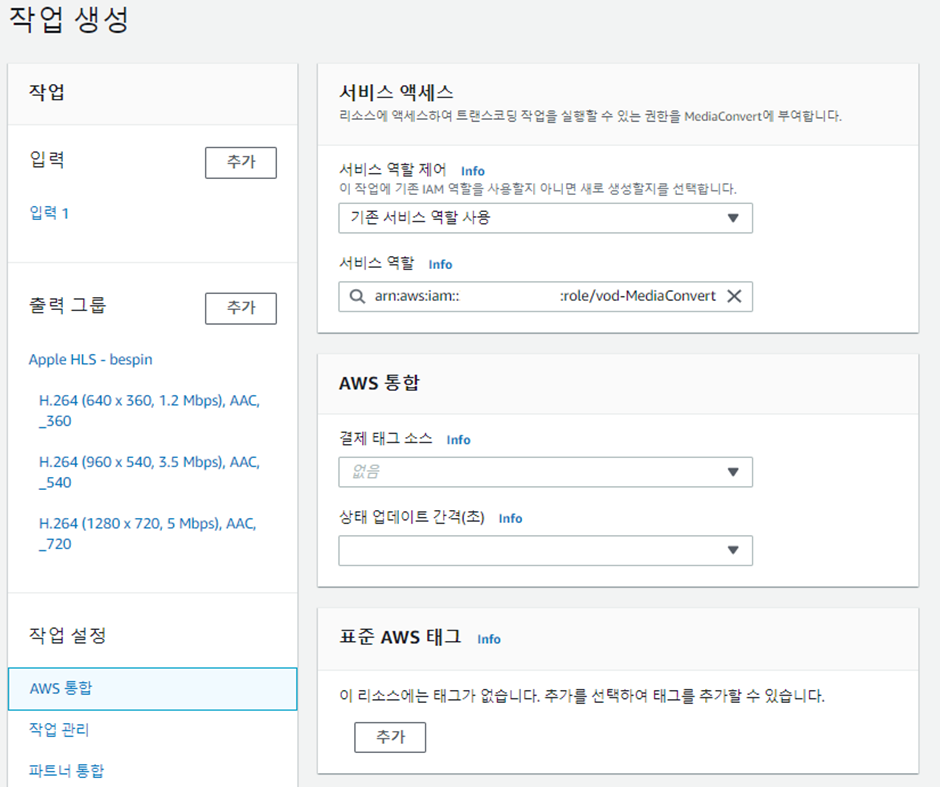
Task: Select the H.264 1280 x 720 output
Action: point(147,533)
